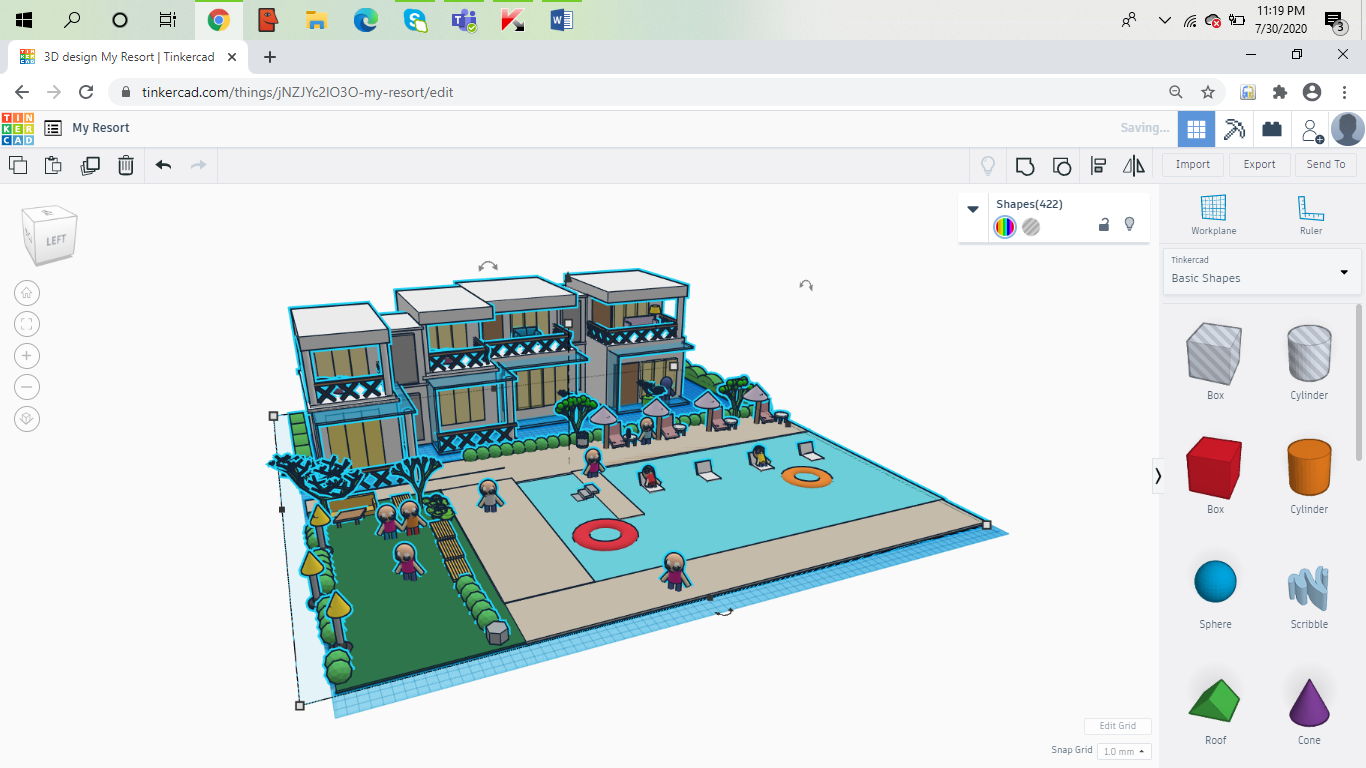Fit all shapes in view
The width and height of the screenshot is (1366, 768).
pos(27,324)
